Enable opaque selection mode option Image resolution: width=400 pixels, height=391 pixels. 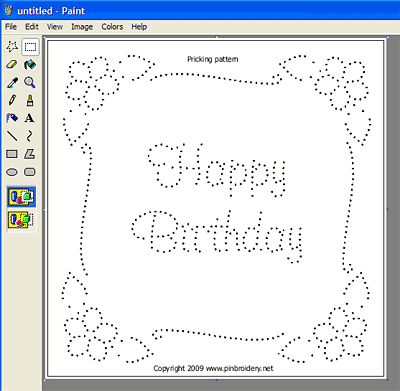point(21,197)
